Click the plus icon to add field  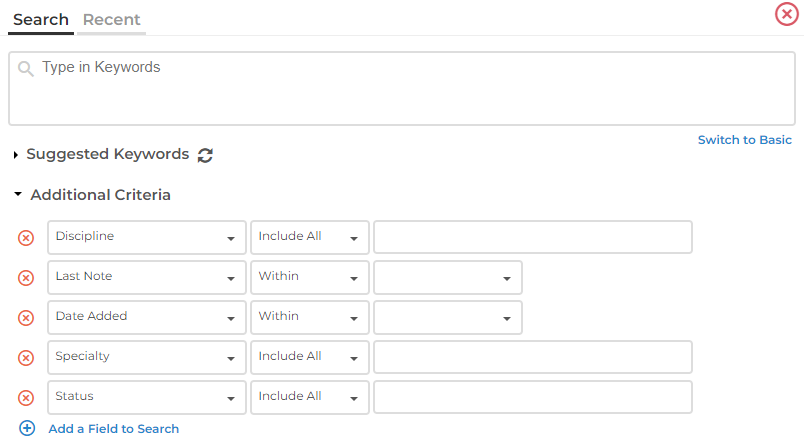[27, 428]
